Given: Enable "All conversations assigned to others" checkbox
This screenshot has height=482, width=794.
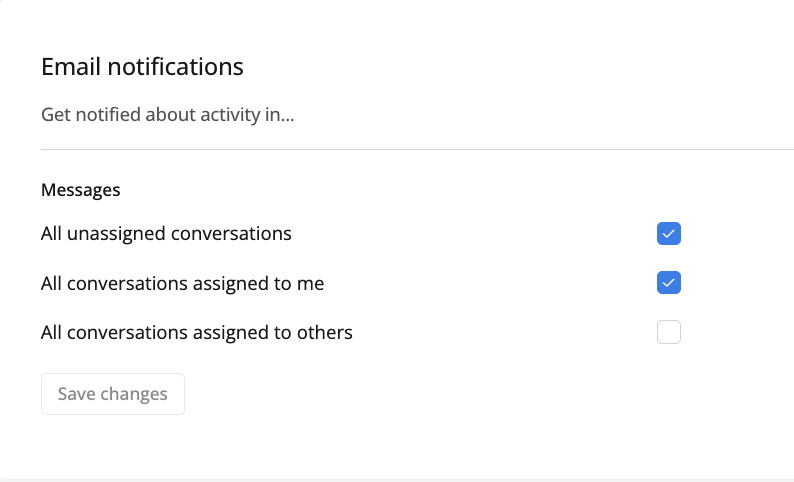Looking at the screenshot, I should (669, 332).
